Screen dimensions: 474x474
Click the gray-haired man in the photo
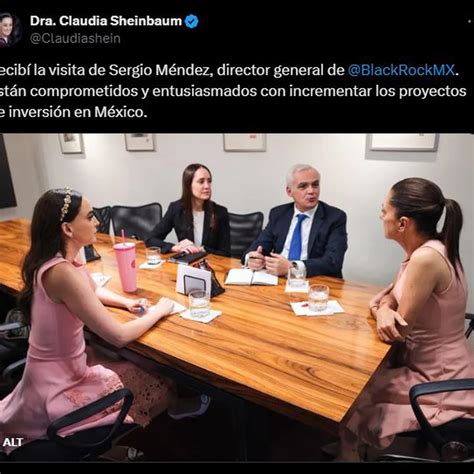pyautogui.click(x=299, y=222)
